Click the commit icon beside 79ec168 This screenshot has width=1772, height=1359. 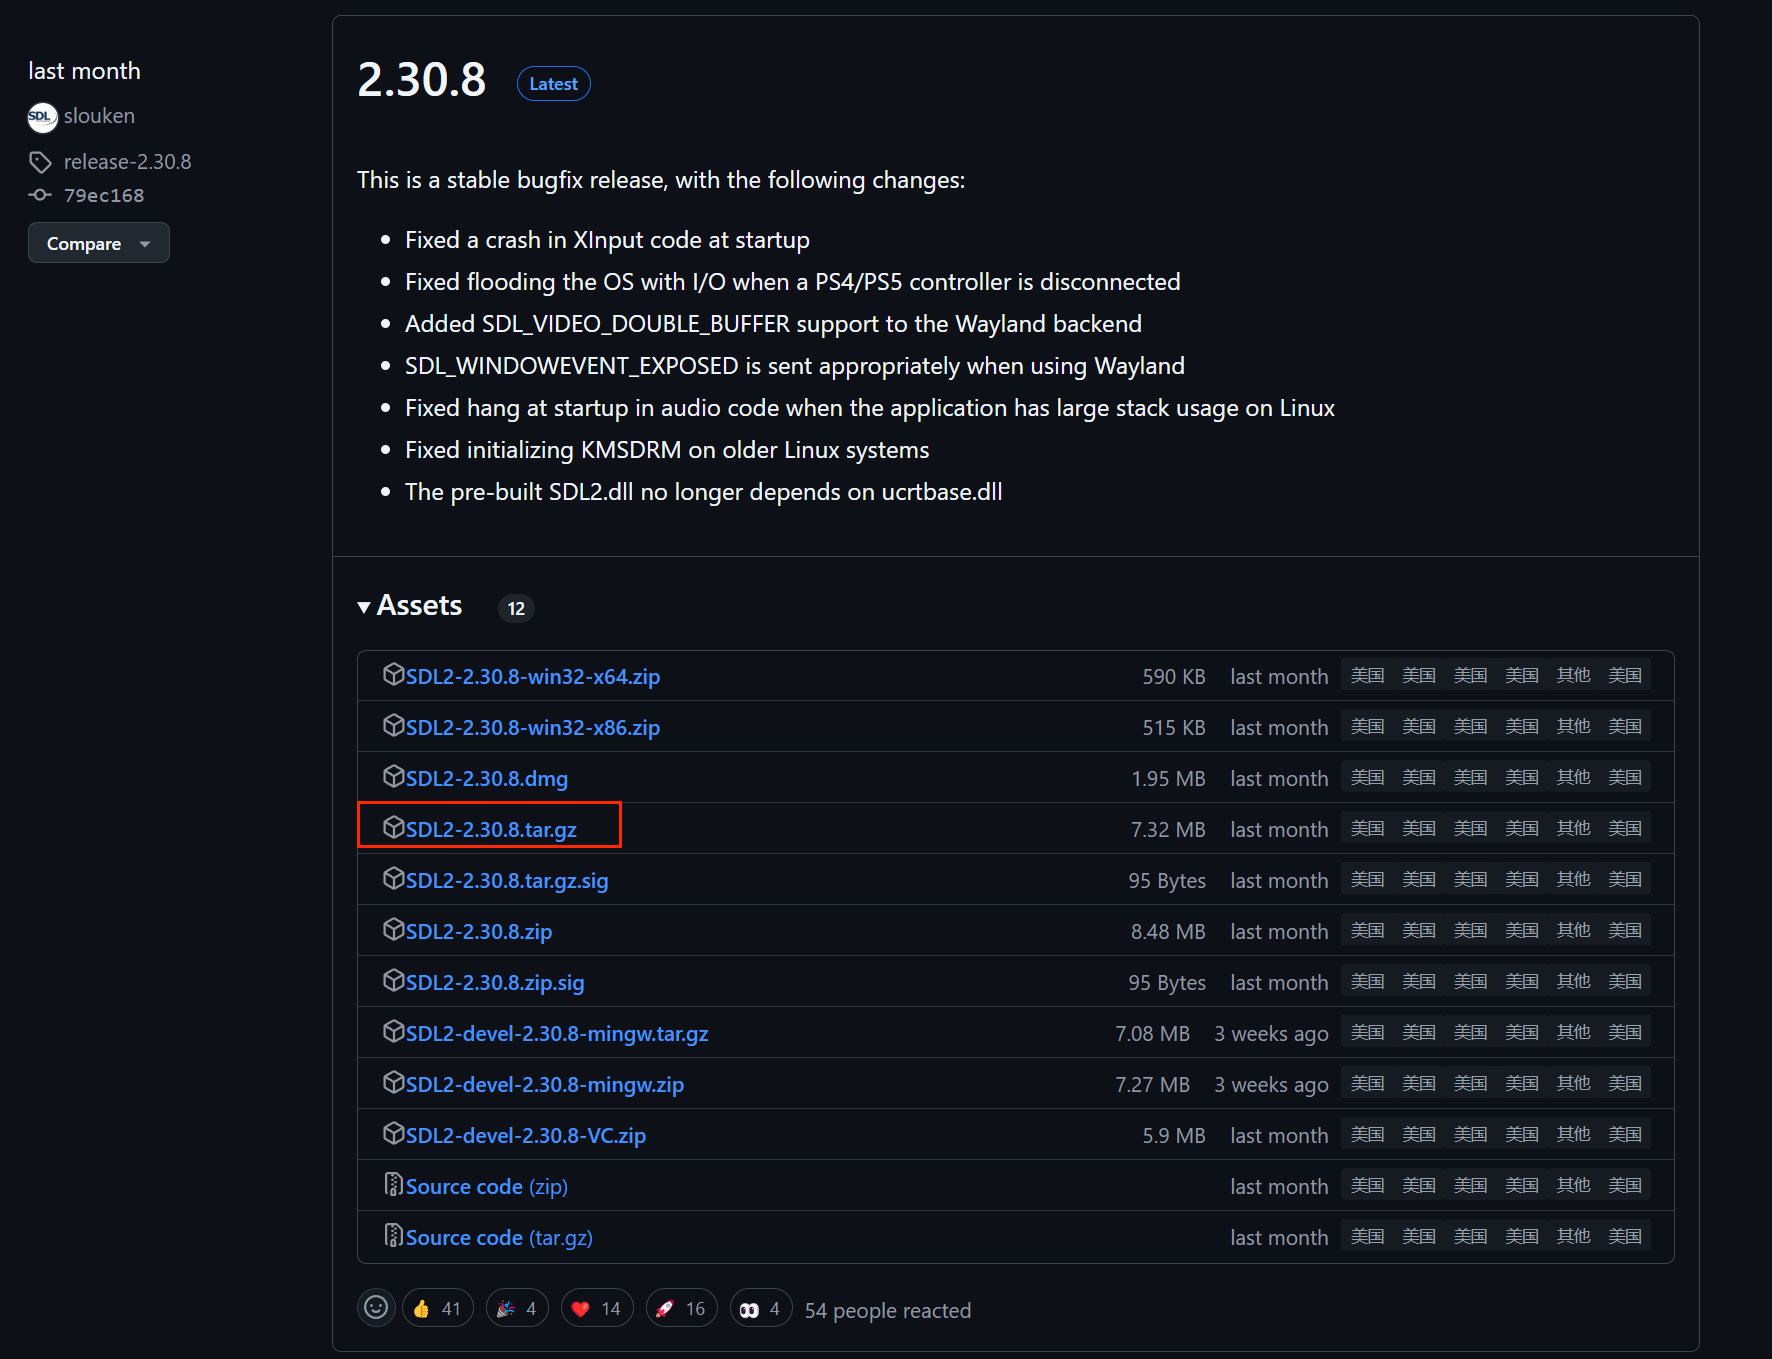[40, 195]
